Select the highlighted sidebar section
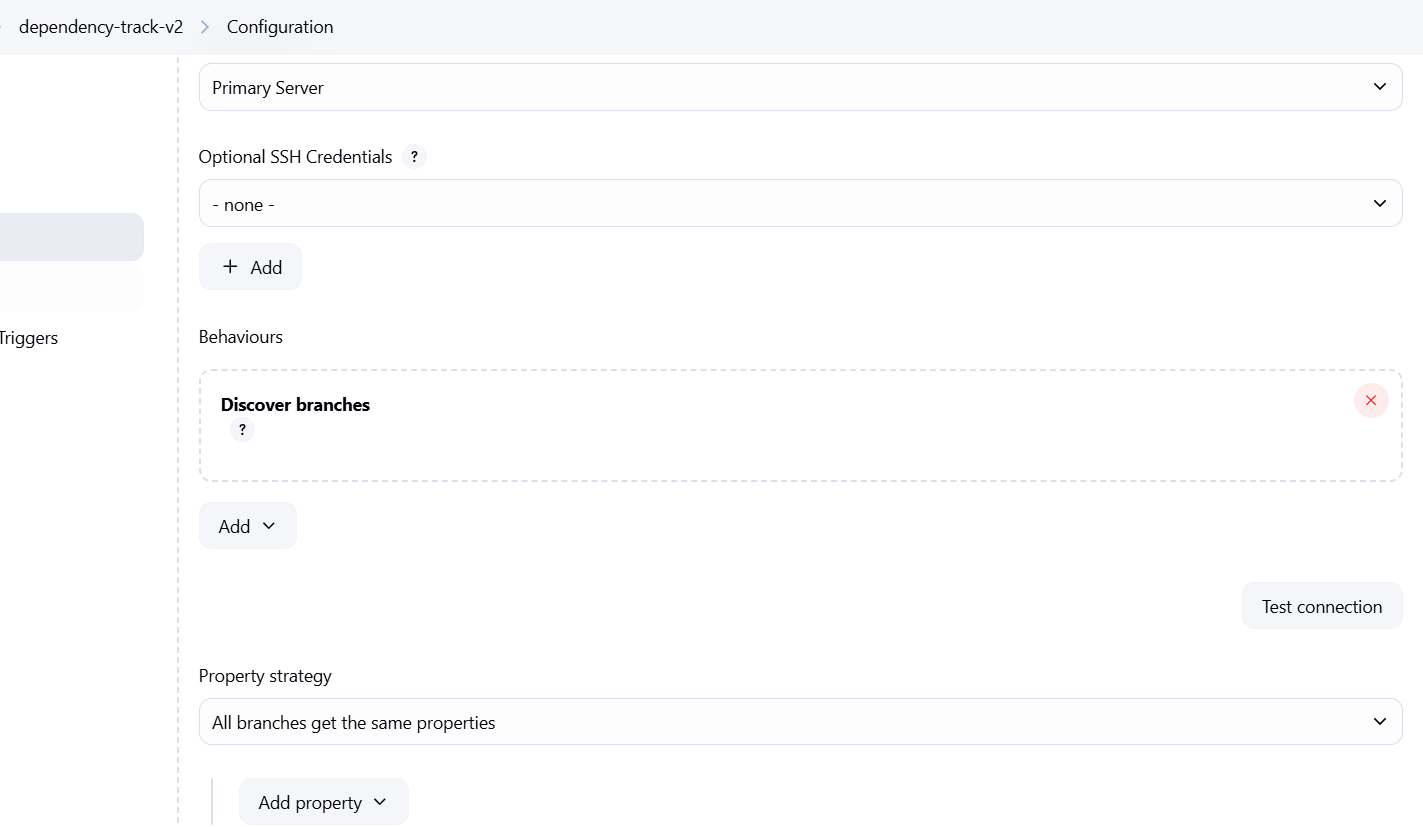 coord(70,237)
